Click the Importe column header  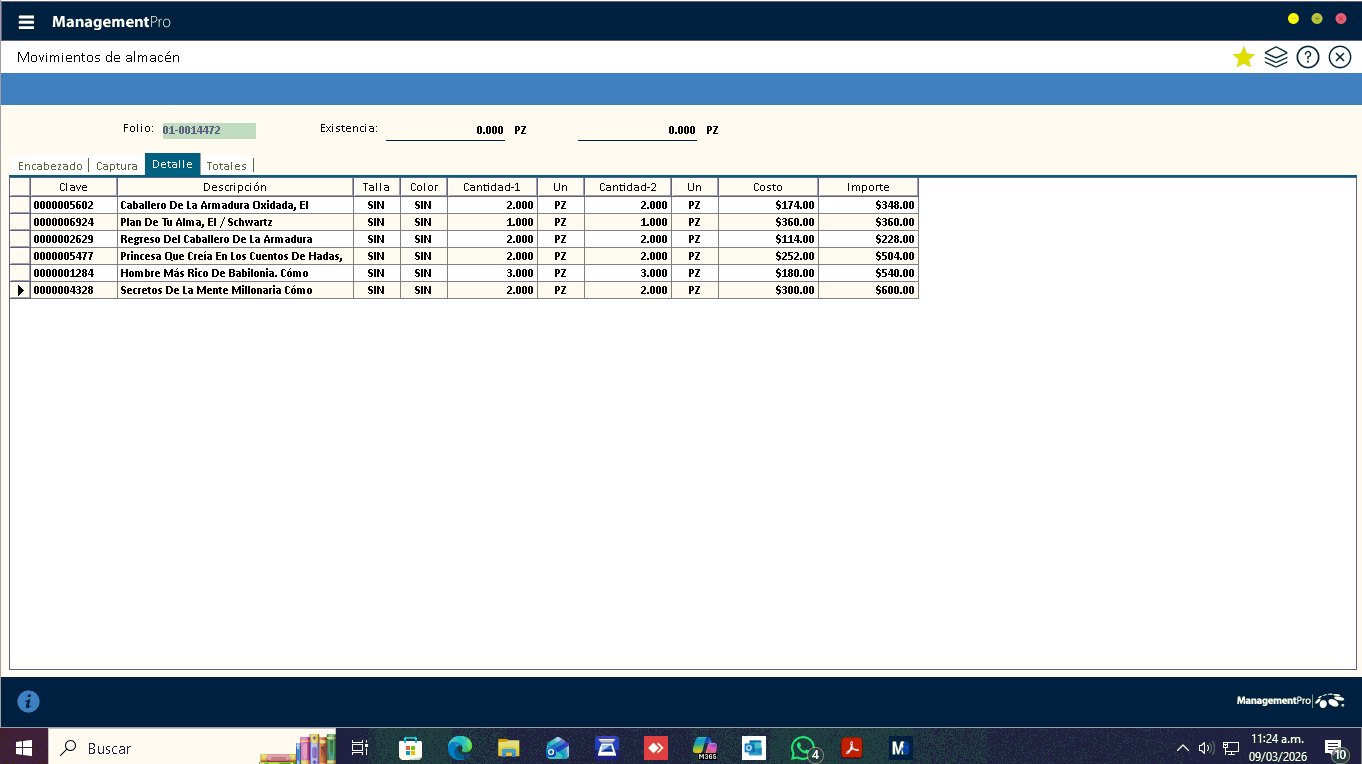867,187
